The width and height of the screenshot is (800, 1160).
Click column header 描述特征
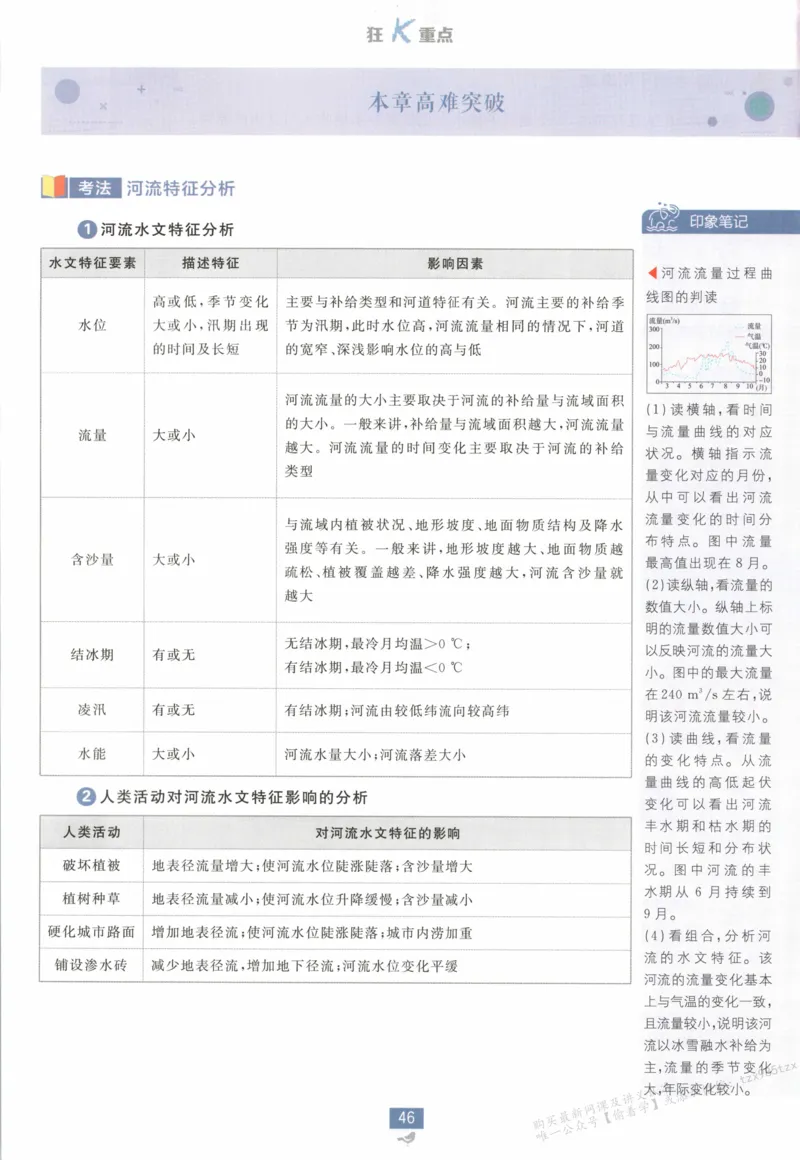[x=210, y=263]
